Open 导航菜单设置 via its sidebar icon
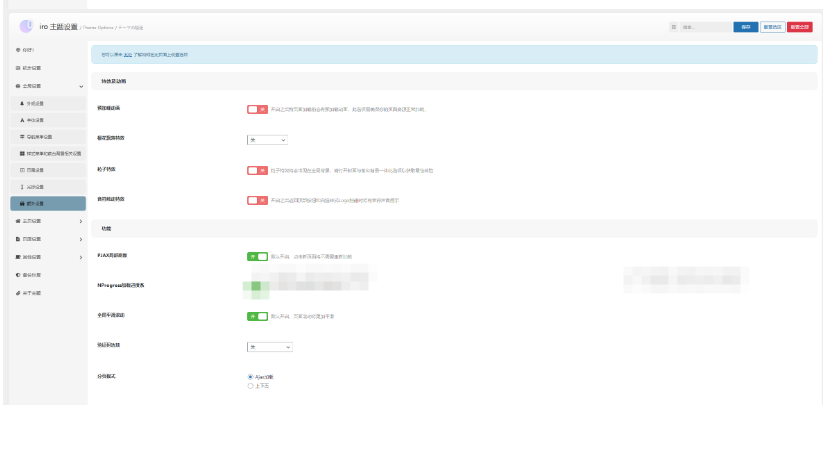The height and width of the screenshot is (454, 832). pyautogui.click(x=23, y=136)
